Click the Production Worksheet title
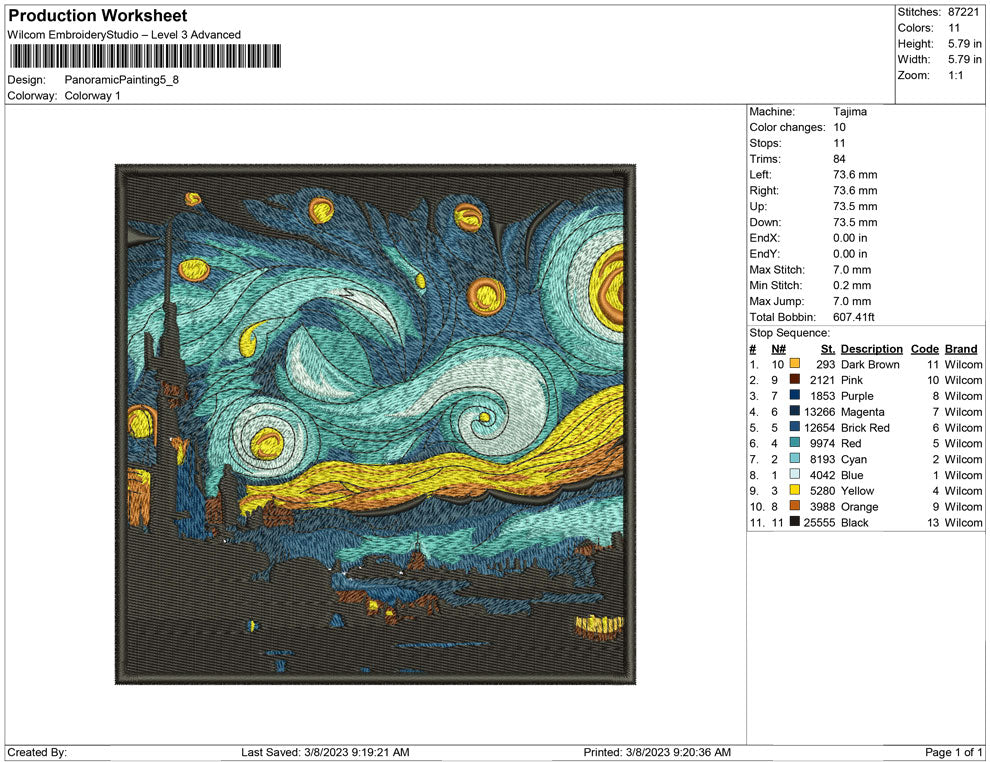The height and width of the screenshot is (762, 990). (x=98, y=16)
